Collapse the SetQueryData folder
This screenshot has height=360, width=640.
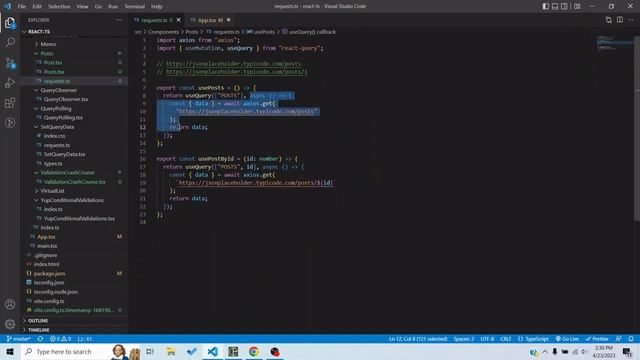pos(57,127)
